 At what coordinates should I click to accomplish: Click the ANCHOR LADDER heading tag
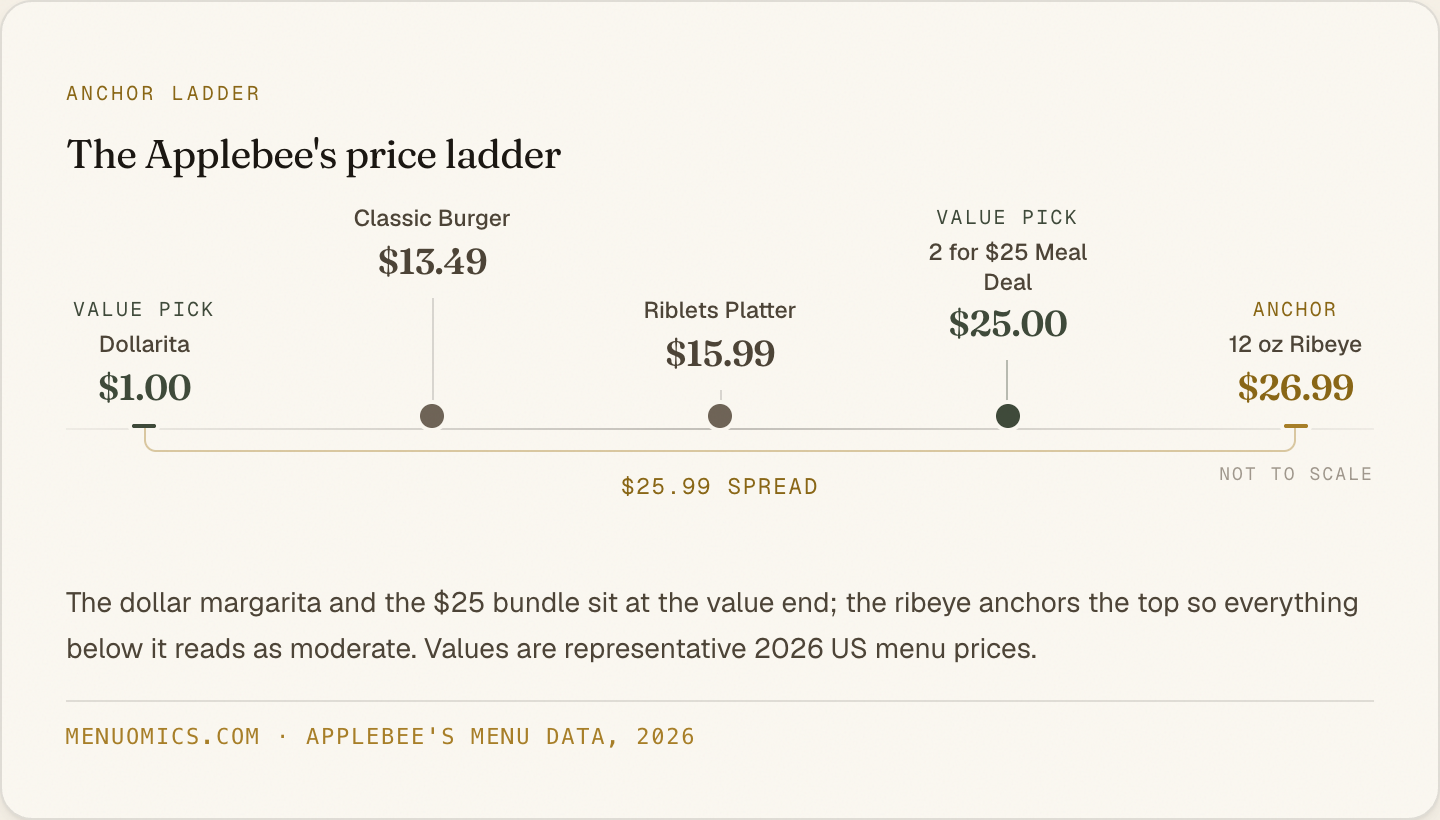[x=163, y=94]
